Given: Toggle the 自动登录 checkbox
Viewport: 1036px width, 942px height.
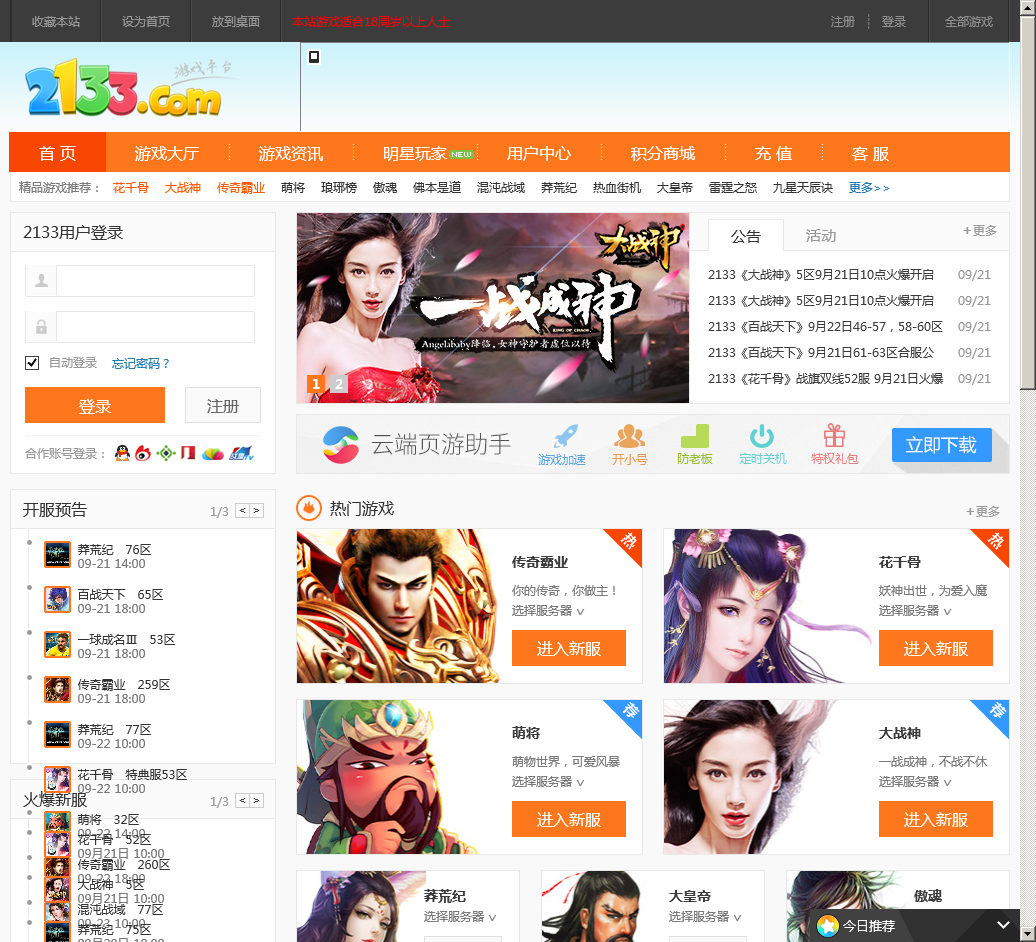Looking at the screenshot, I should coord(32,363).
